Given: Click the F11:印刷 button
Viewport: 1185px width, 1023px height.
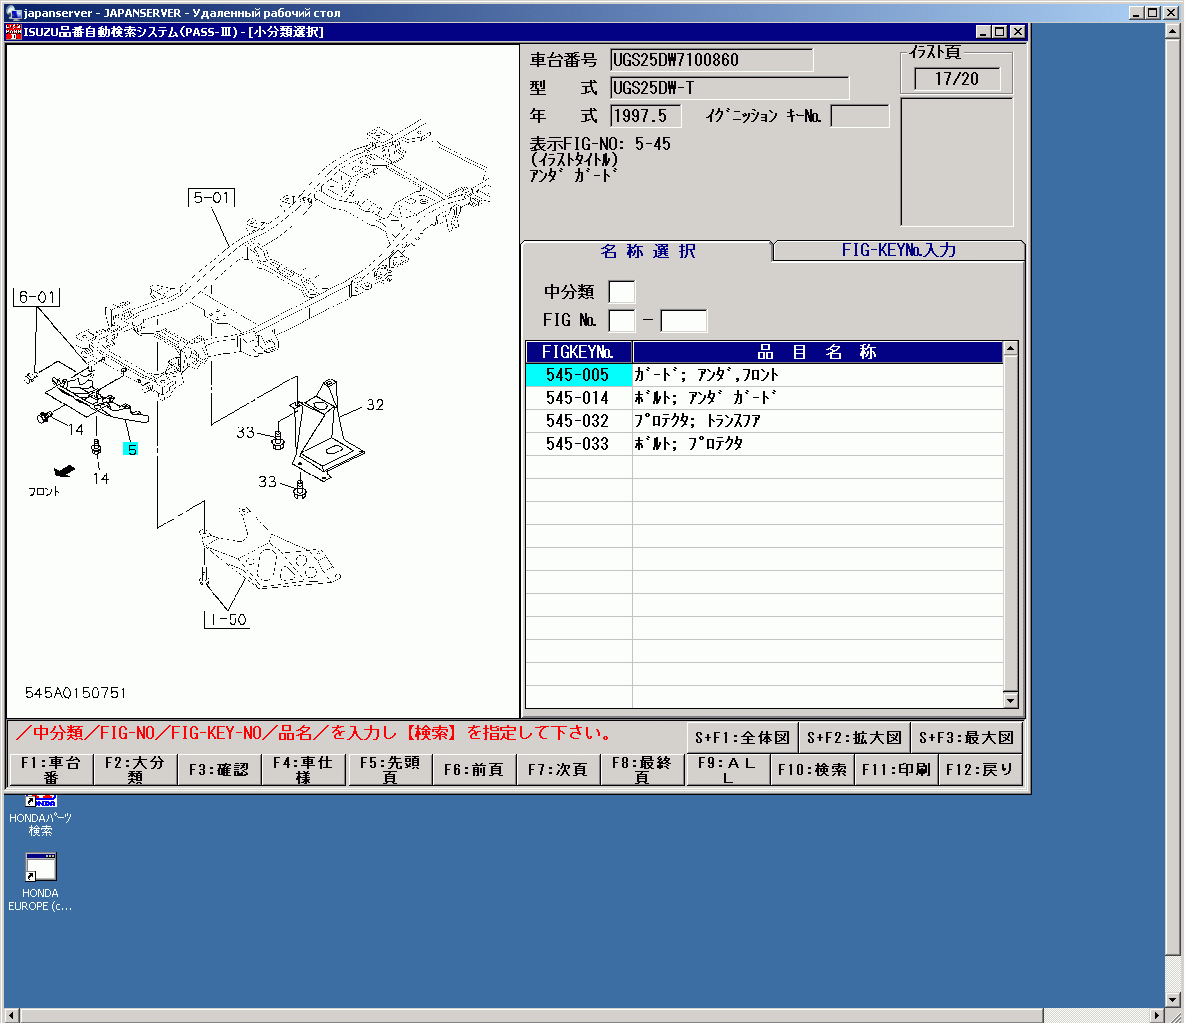Looking at the screenshot, I should (x=896, y=770).
